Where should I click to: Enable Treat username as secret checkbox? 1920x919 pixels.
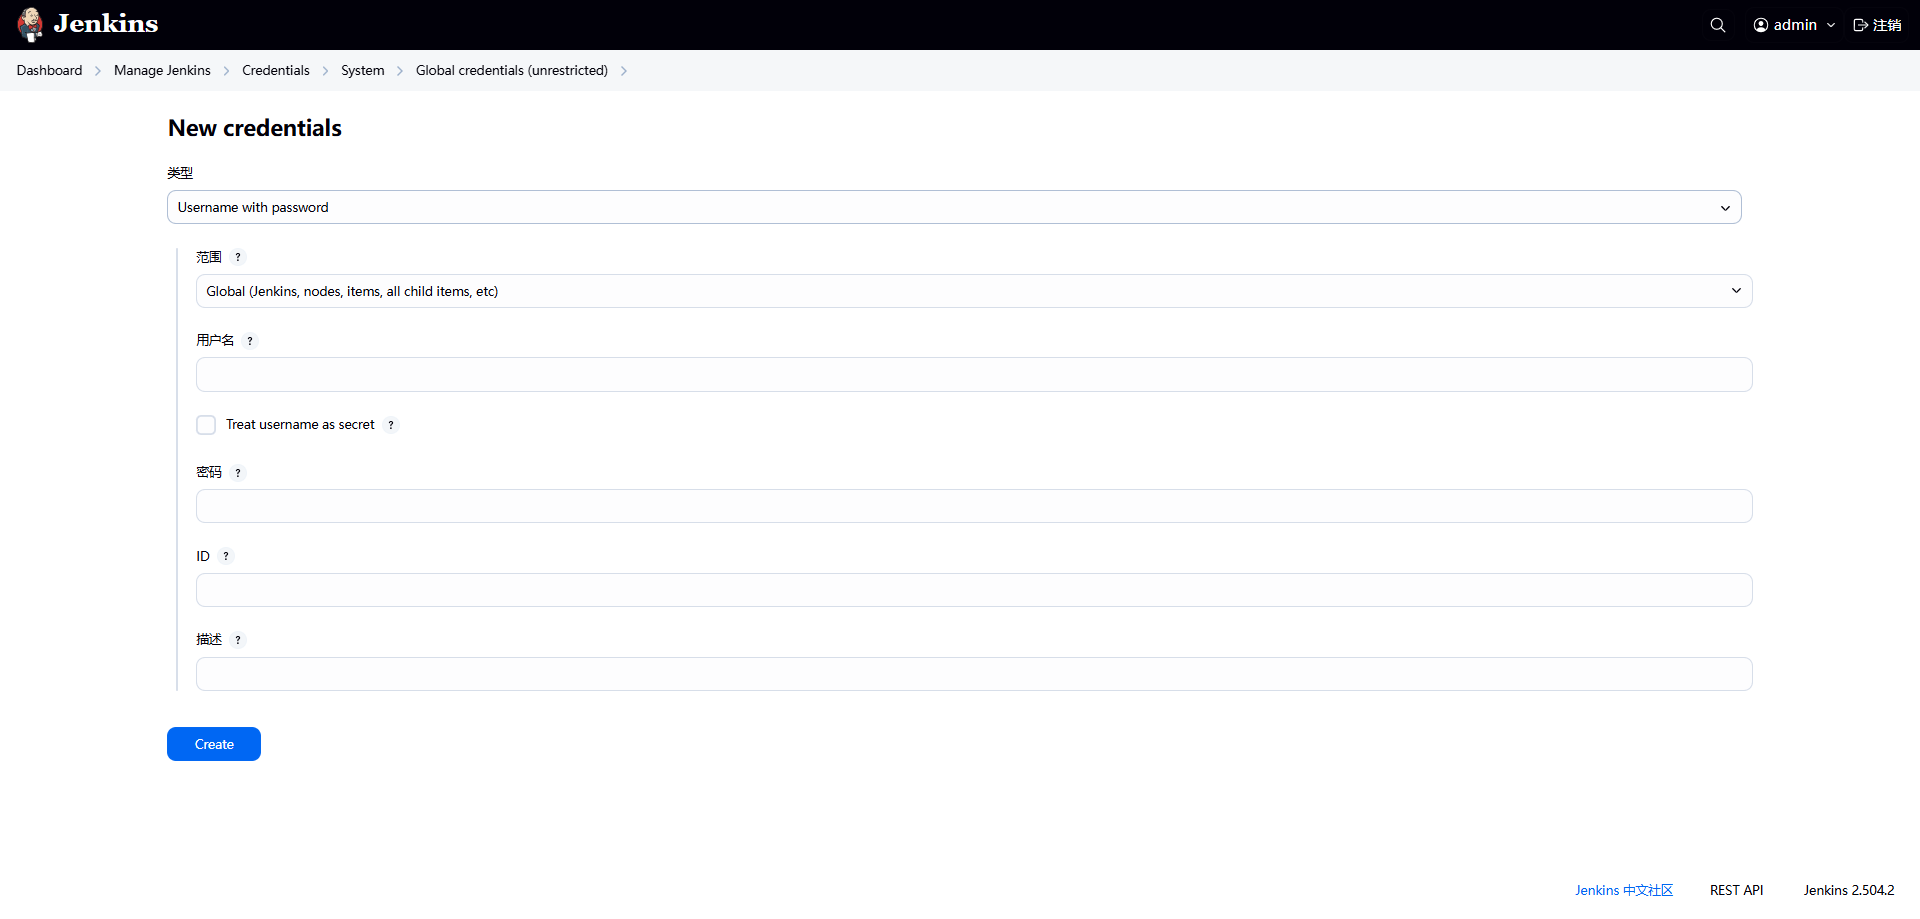pyautogui.click(x=206, y=425)
